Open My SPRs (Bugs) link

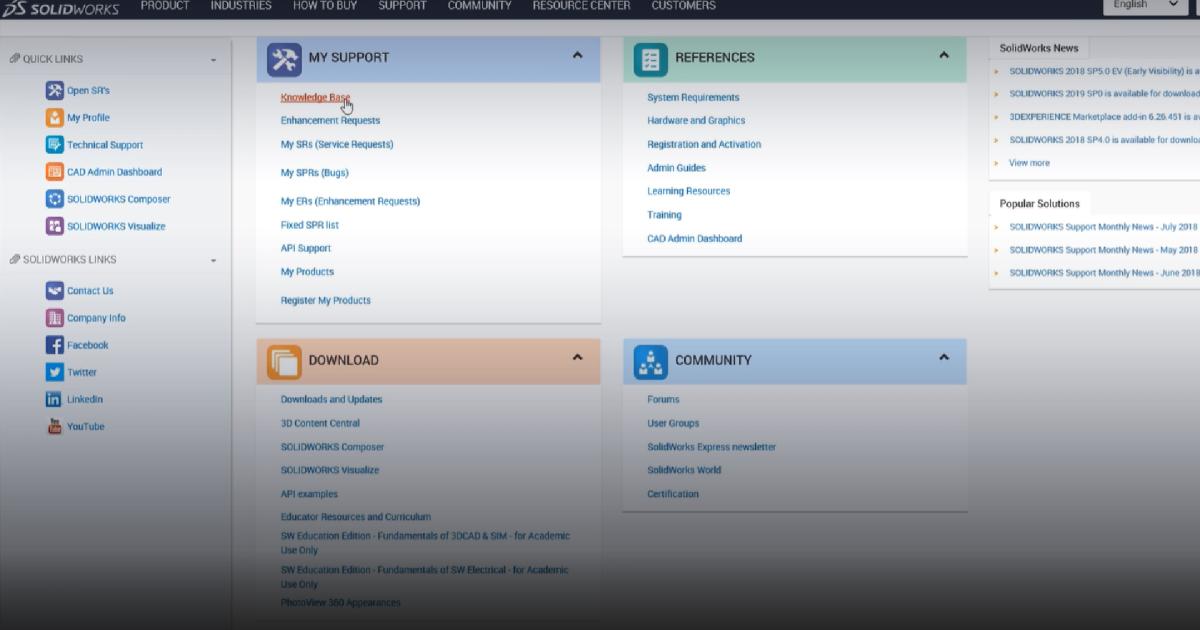pyautogui.click(x=314, y=173)
